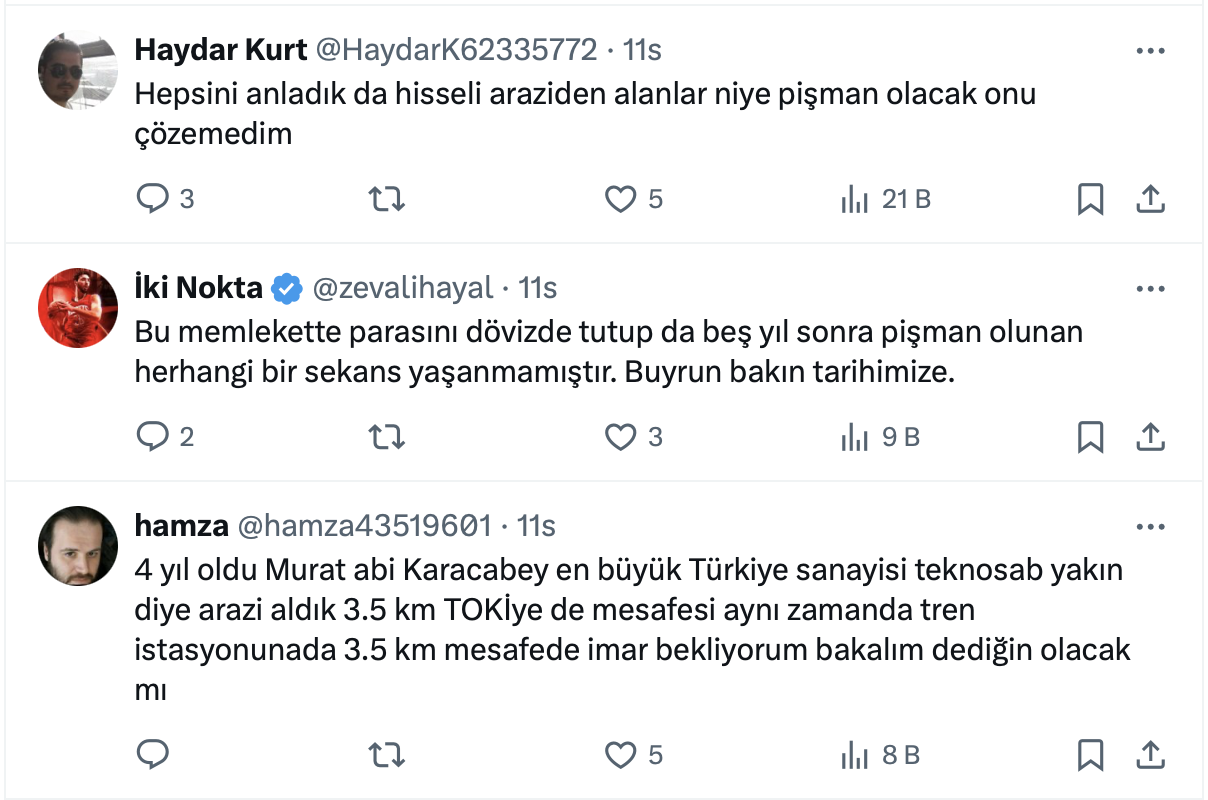The image size is (1208, 800).
Task: Click hamza's profile avatar
Action: coord(79,548)
